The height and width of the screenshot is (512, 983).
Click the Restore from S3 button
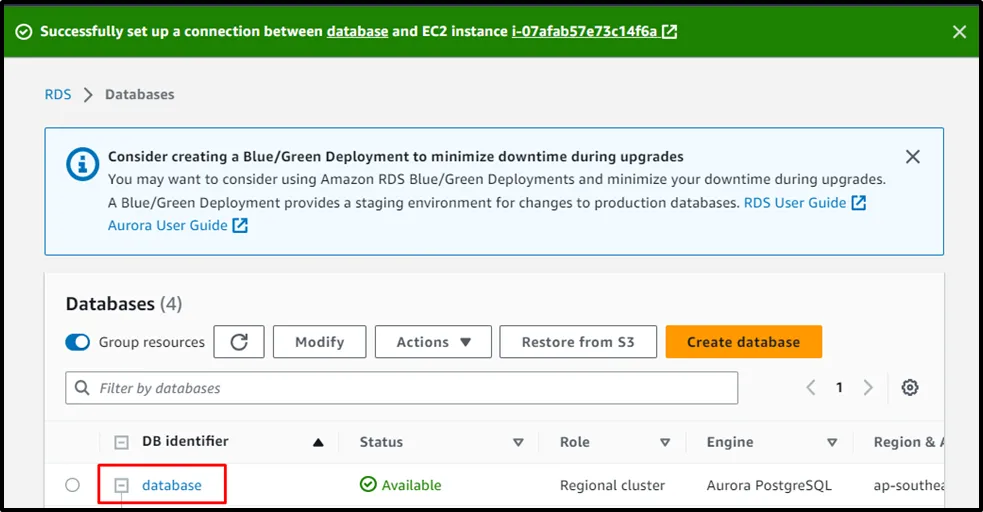point(578,342)
